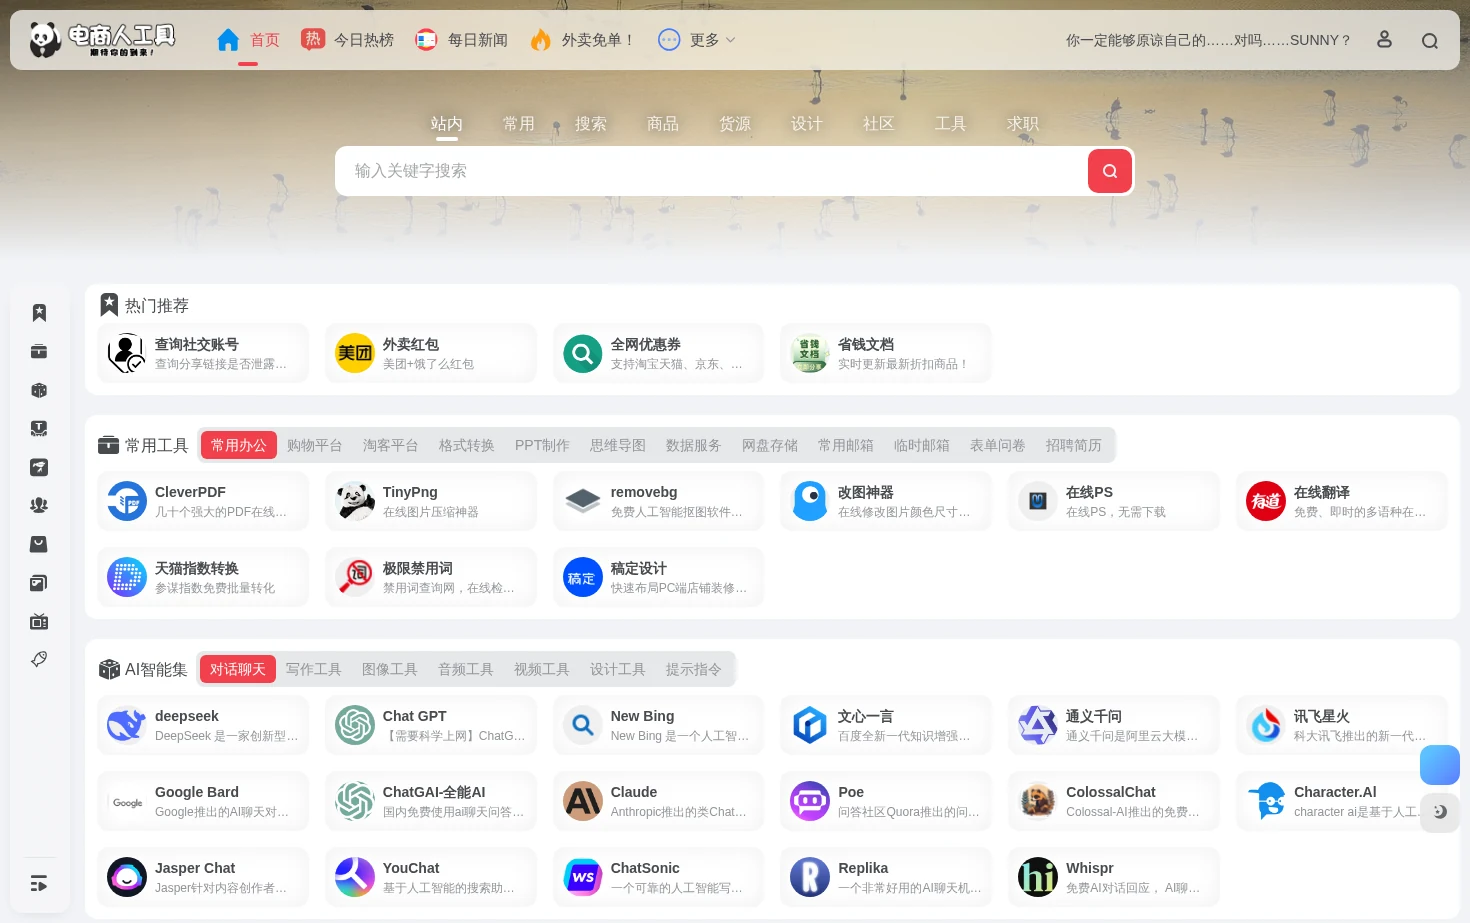Select the 站内 search tab
This screenshot has height=923, width=1470.
447,123
